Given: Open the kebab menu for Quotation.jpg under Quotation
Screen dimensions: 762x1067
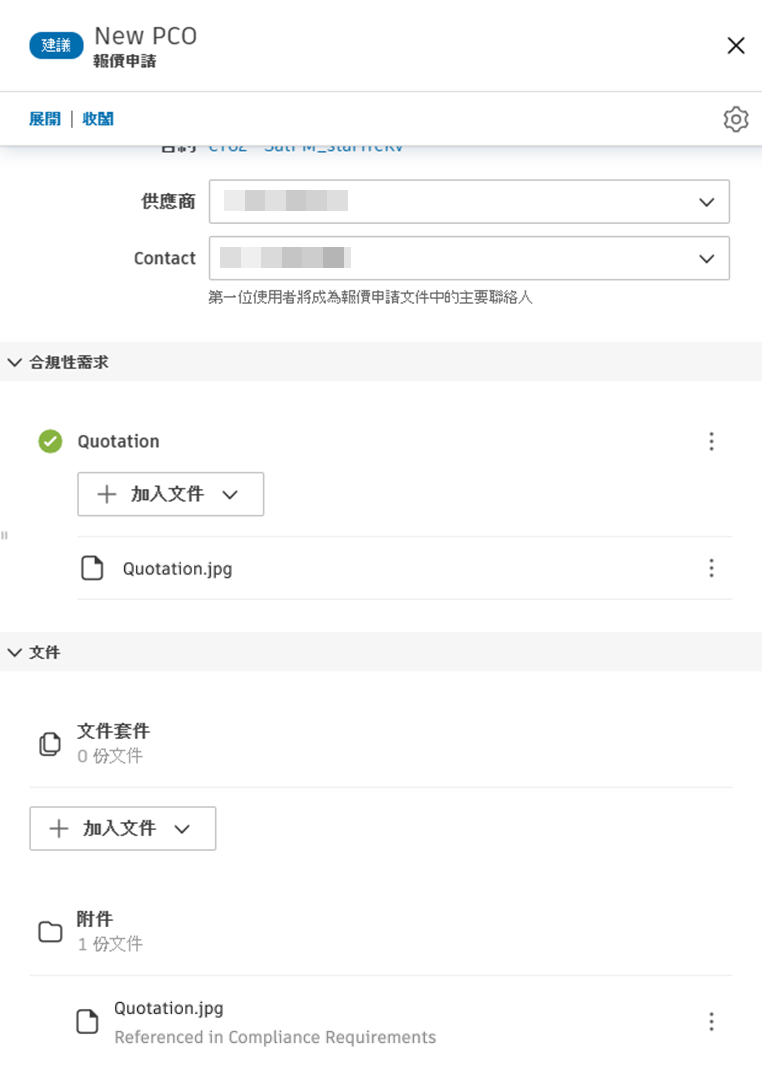Looking at the screenshot, I should [x=711, y=568].
